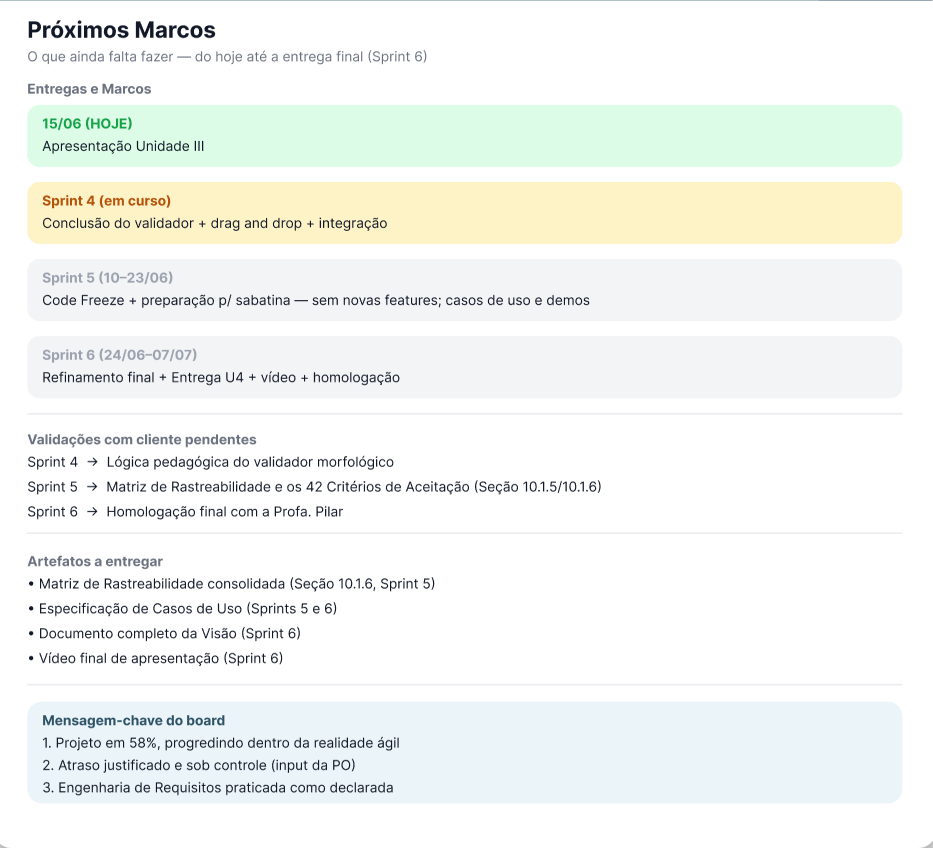This screenshot has height=848, width=933.
Task: Select the Vídeo final de apresentação bullet
Action: click(155, 658)
